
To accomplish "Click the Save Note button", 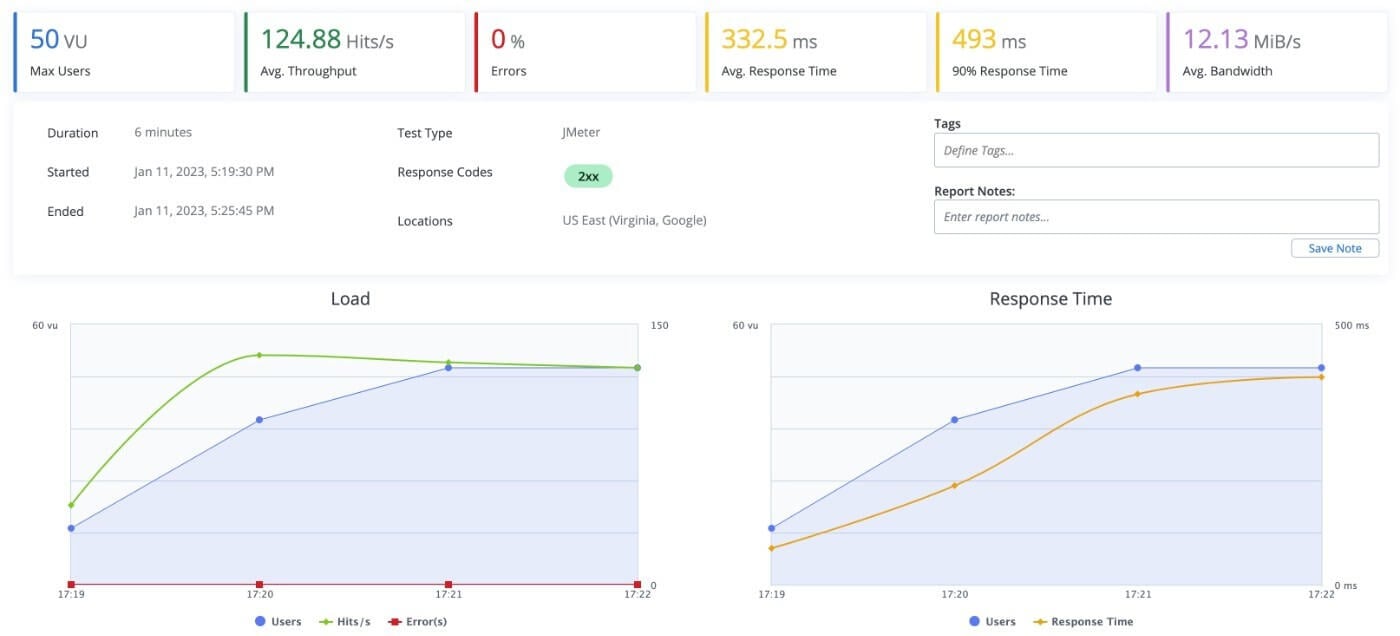I will [1335, 248].
